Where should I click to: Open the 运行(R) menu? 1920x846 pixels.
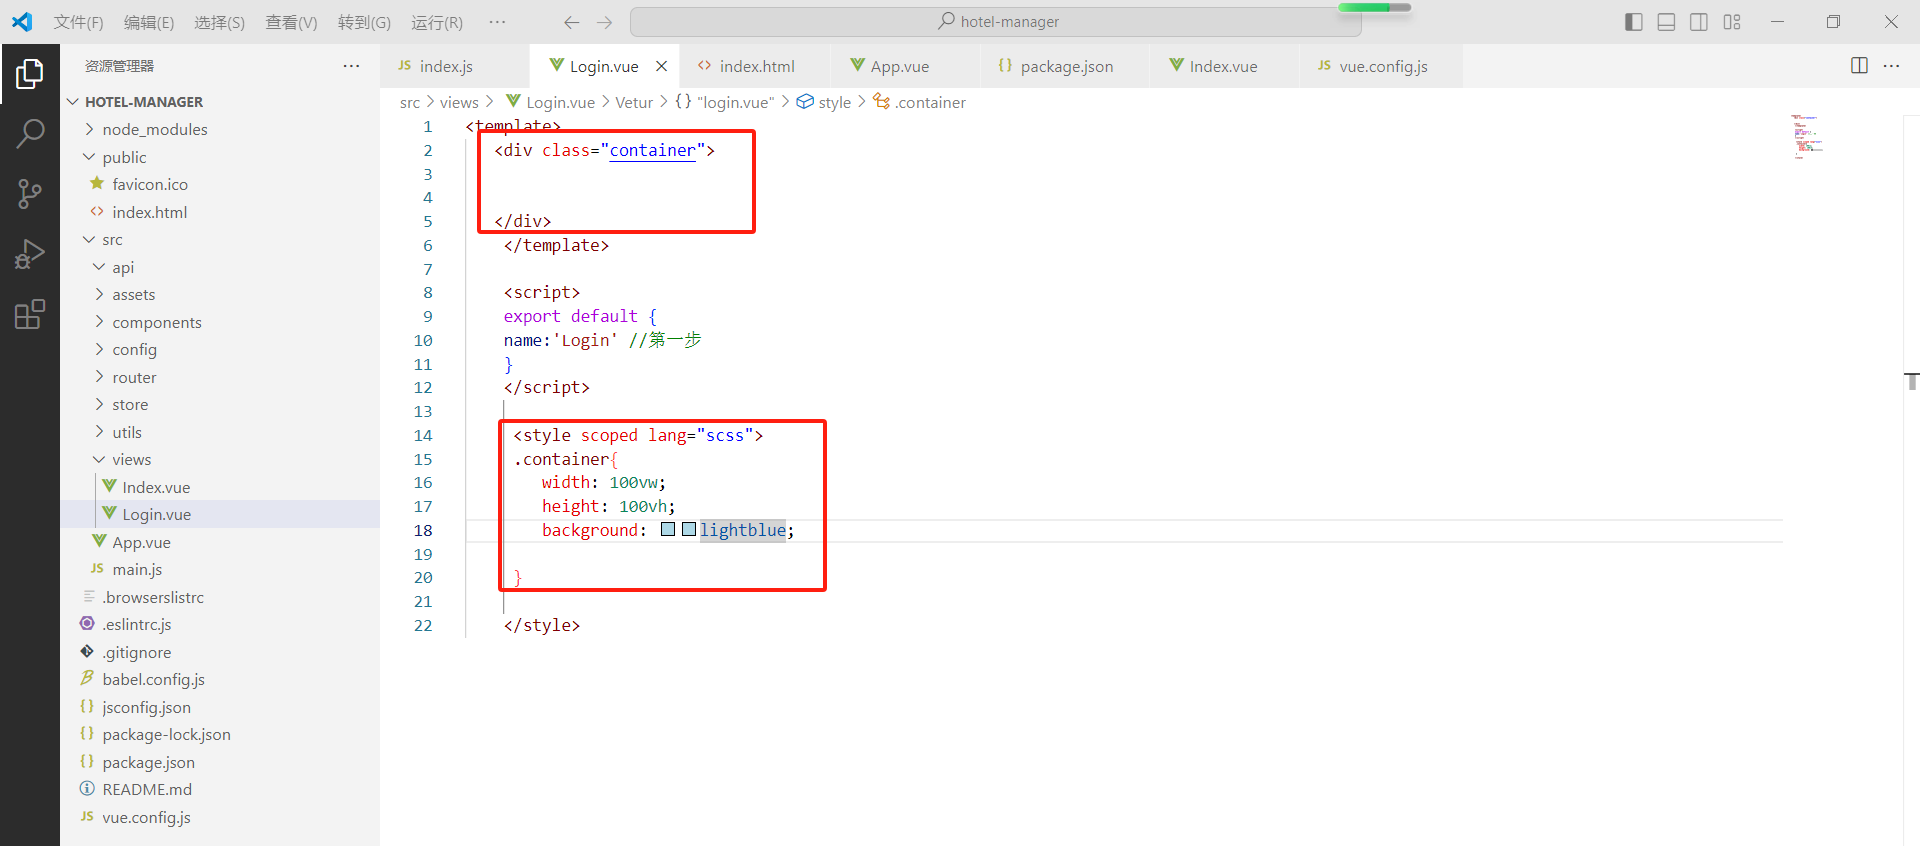point(437,22)
